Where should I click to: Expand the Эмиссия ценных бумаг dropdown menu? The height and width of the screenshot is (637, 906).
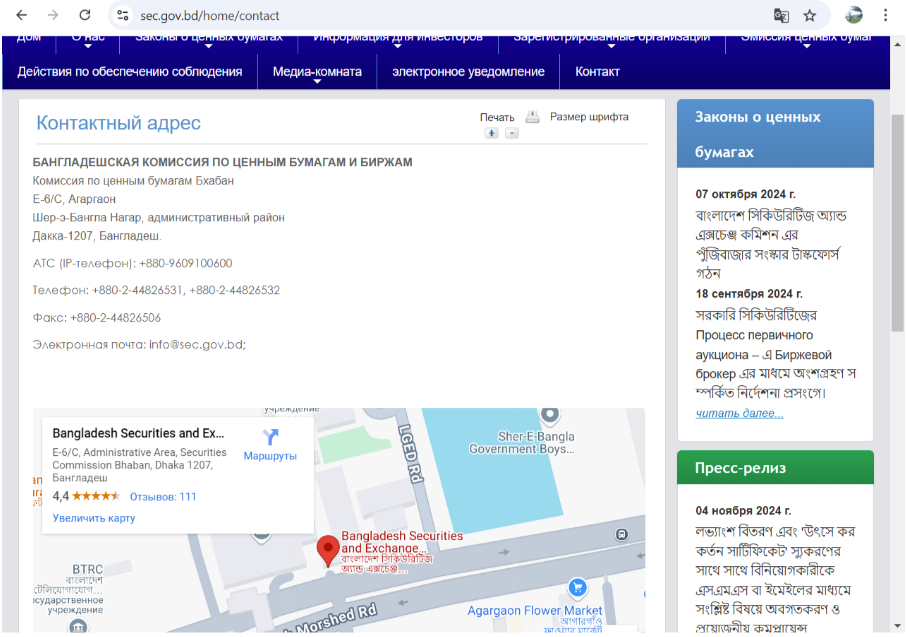pyautogui.click(x=807, y=40)
